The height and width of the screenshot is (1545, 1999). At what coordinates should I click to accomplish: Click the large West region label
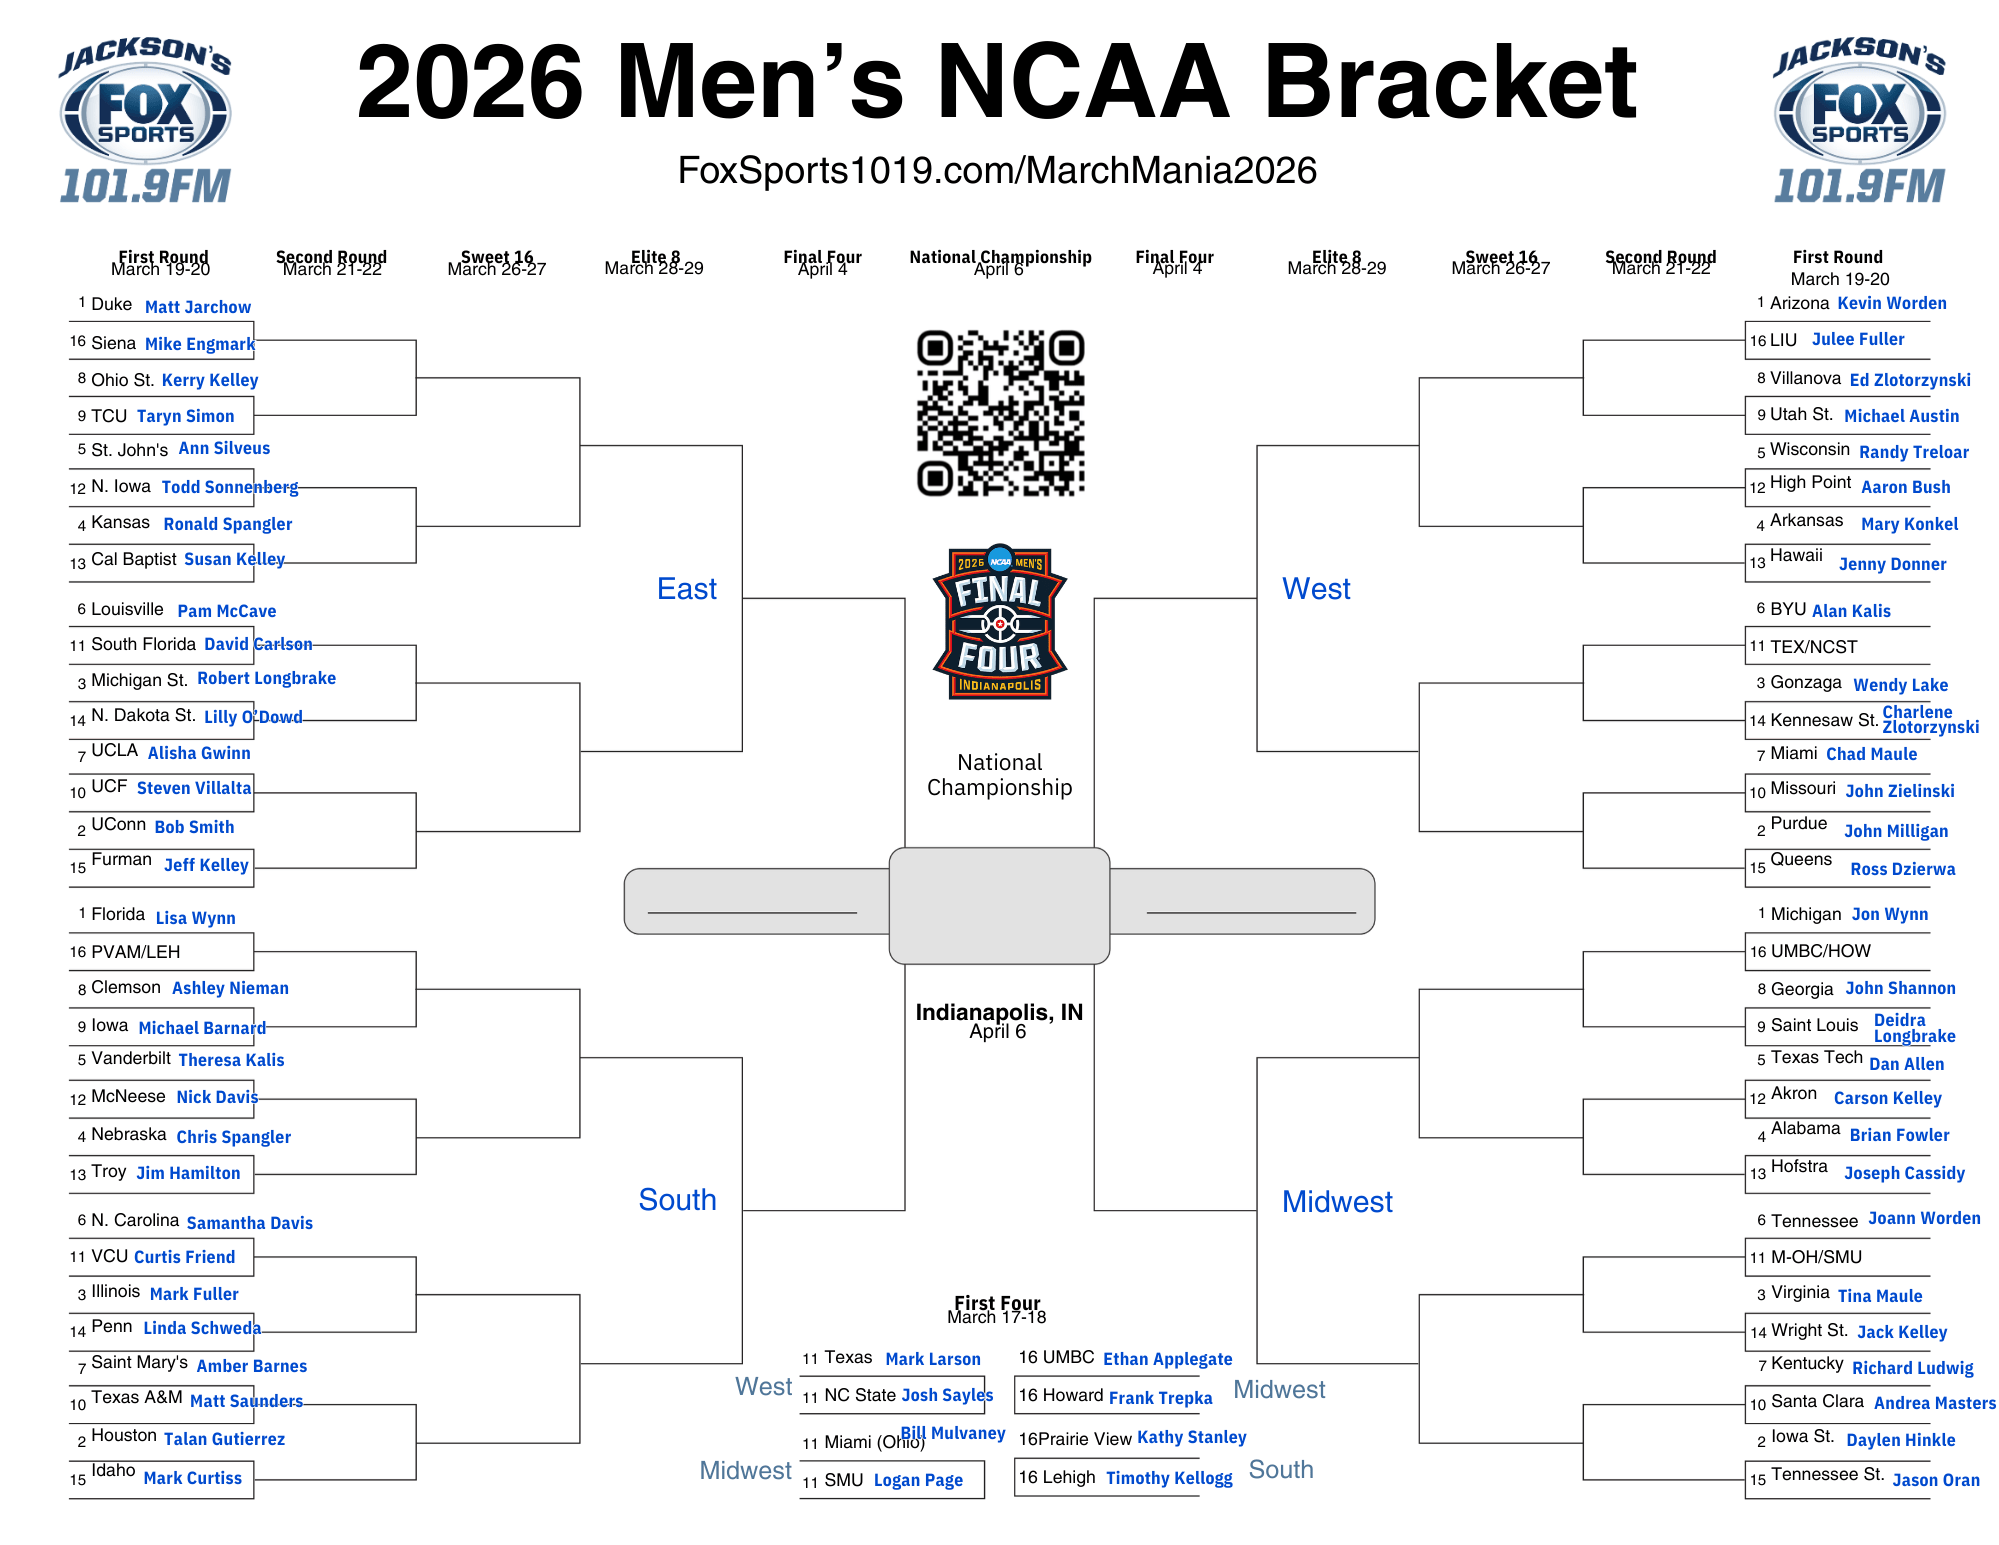[1316, 589]
